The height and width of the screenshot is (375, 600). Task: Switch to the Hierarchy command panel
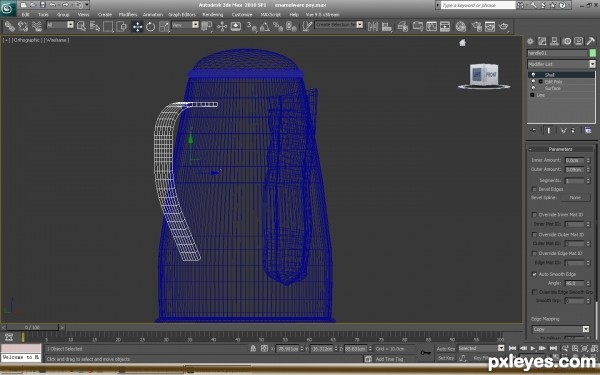click(x=554, y=41)
